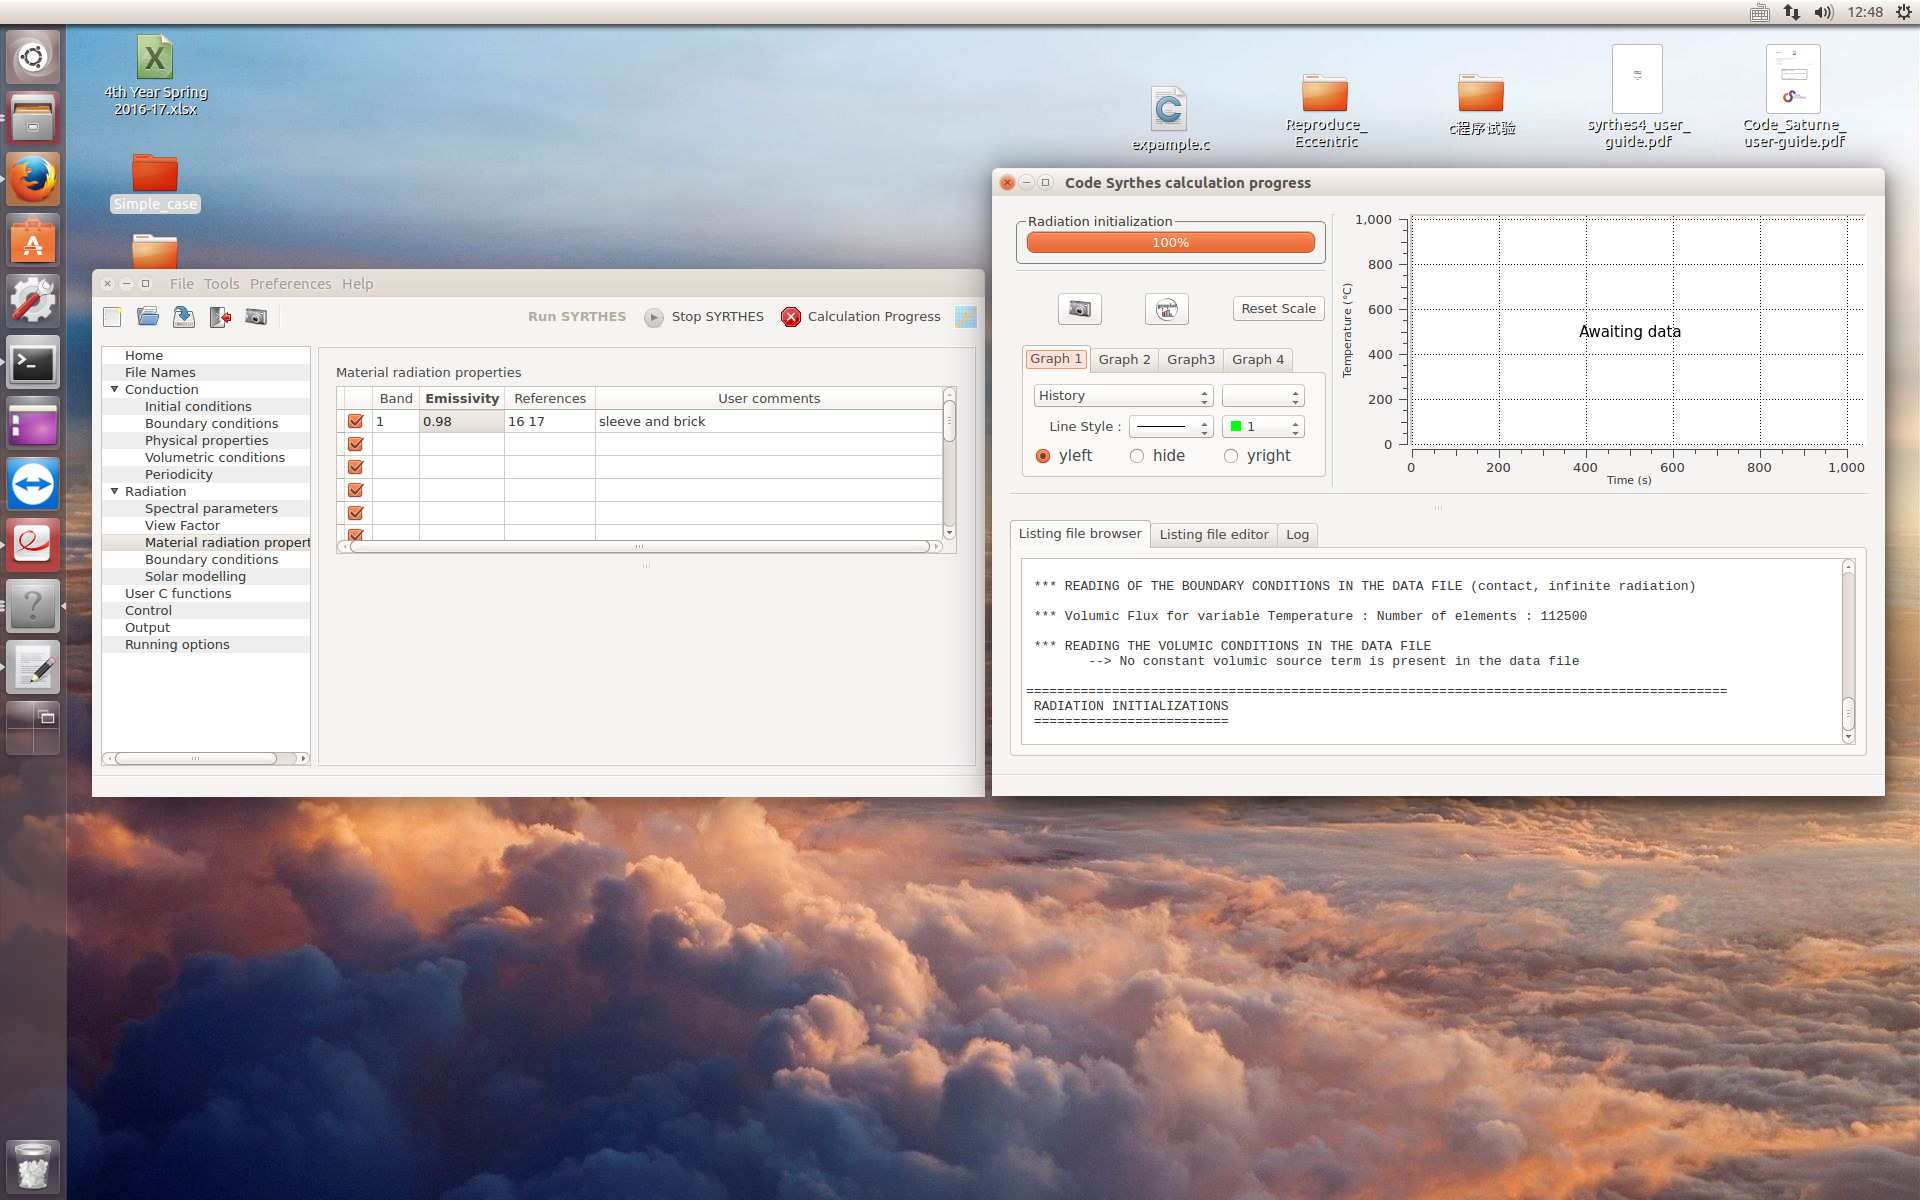Select View Factor in the tree

click(182, 526)
